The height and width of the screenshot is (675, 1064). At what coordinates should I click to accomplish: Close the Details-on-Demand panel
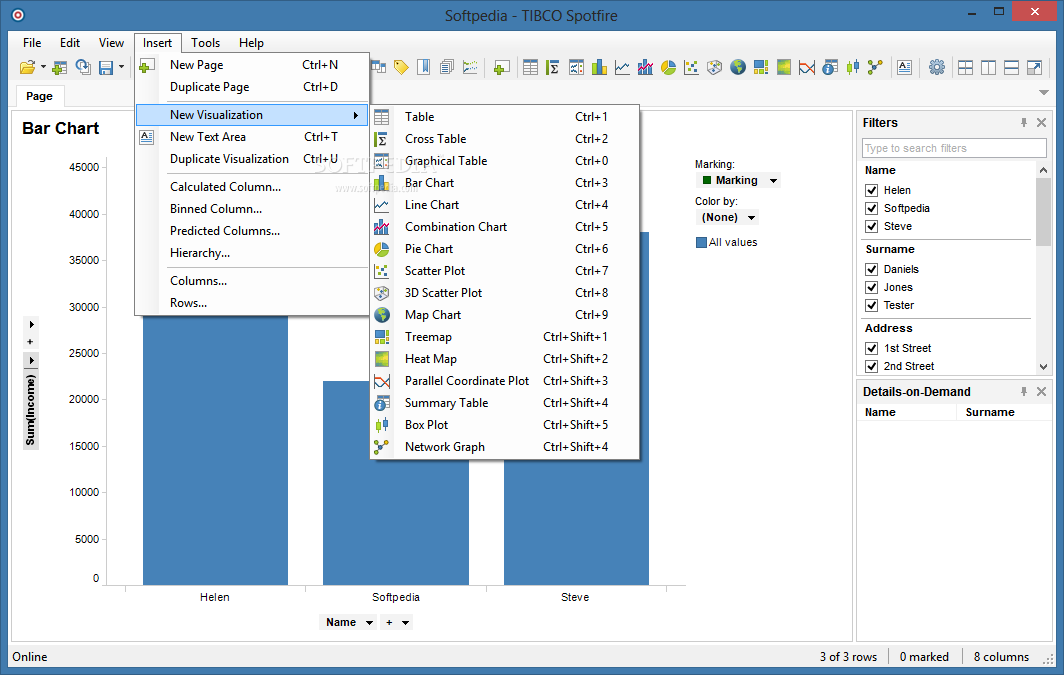[1042, 391]
